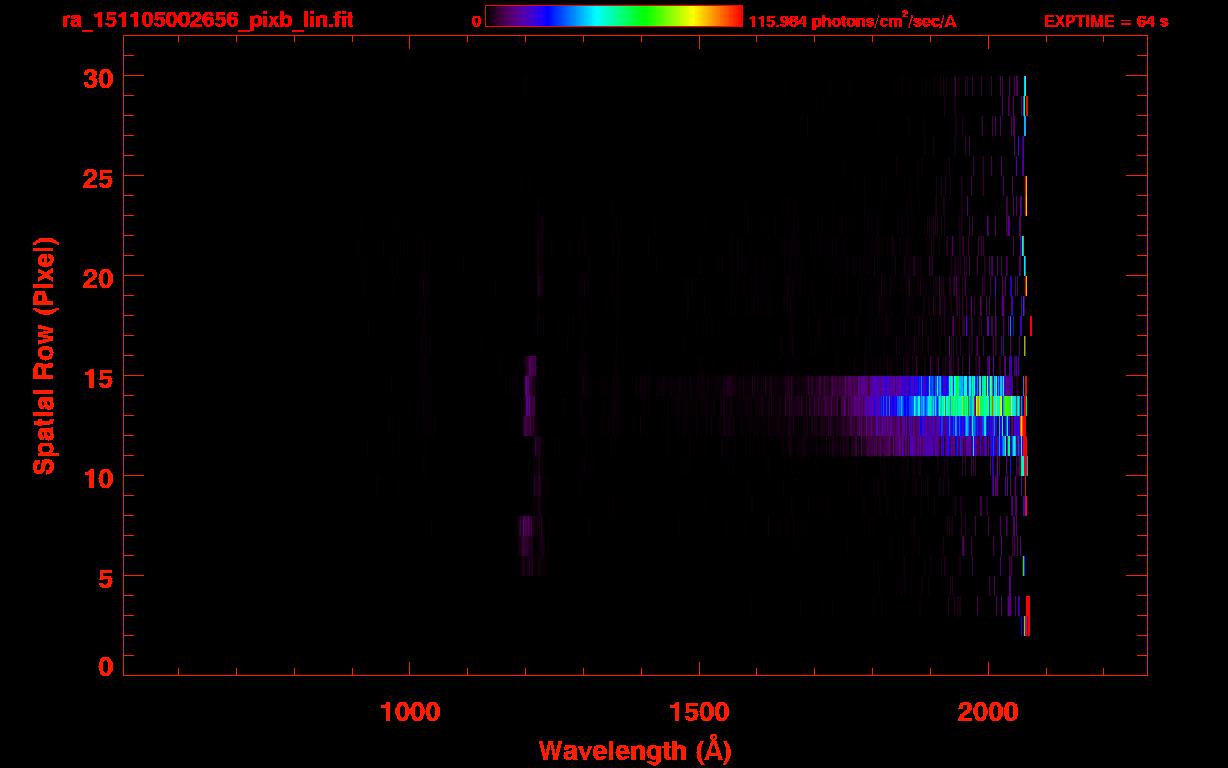Click the rainbow color scale bar
The image size is (1228, 768).
click(614, 16)
